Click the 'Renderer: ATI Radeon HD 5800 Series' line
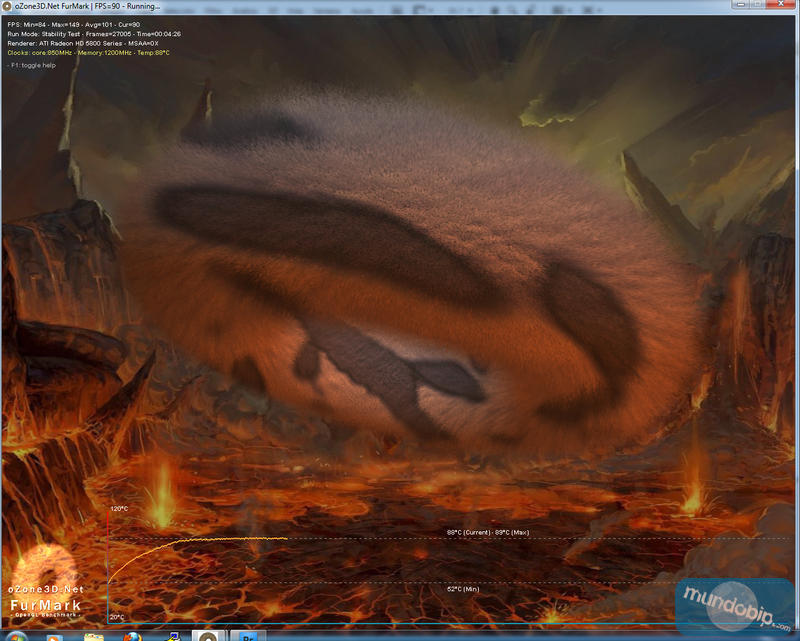 point(83,43)
